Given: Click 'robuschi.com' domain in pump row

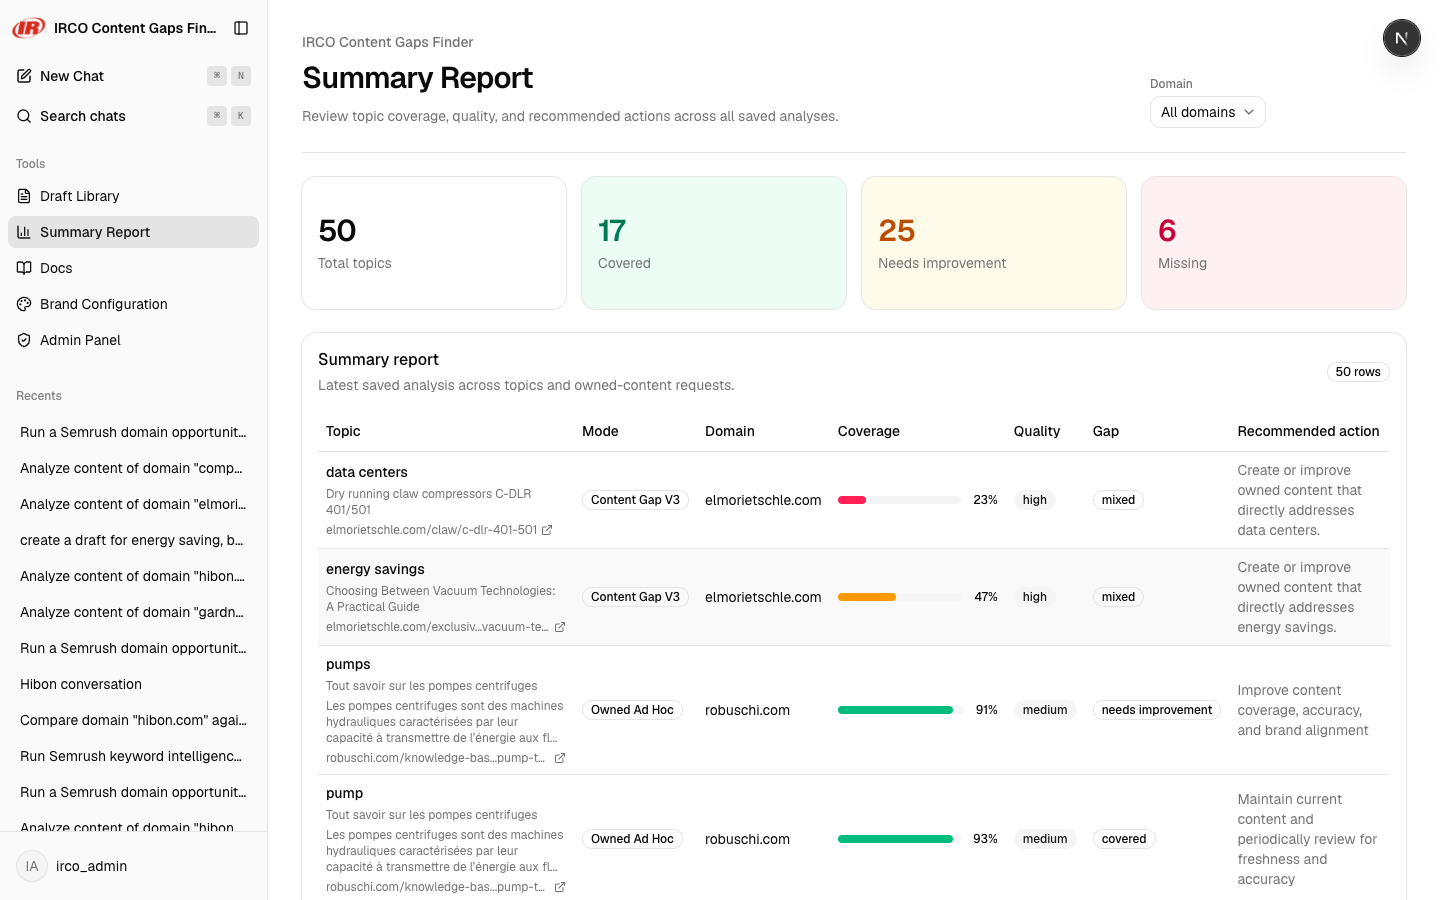Looking at the screenshot, I should point(747,839).
